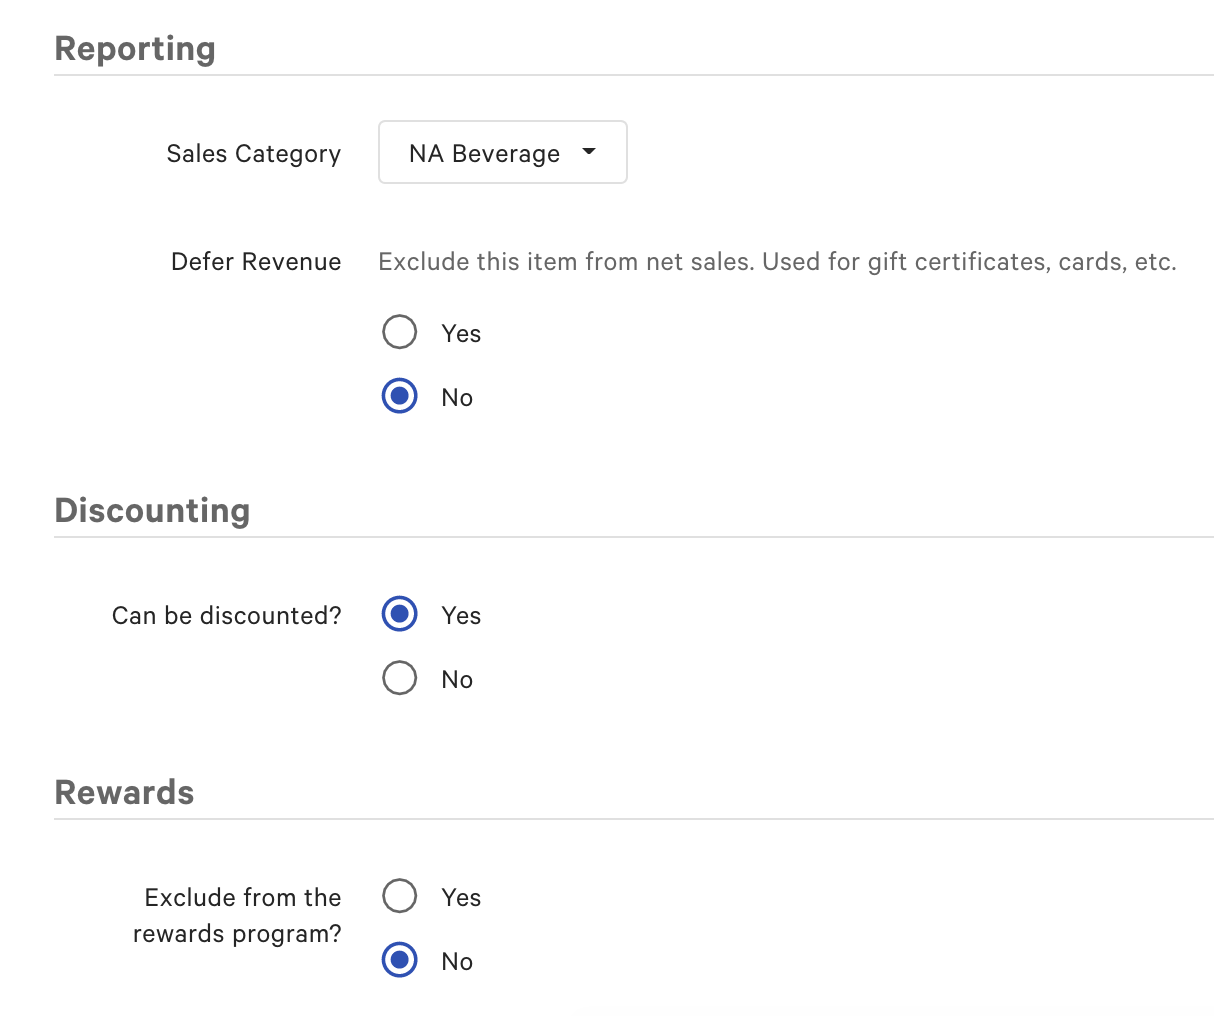Click the dropdown caret beside NA Beverage
Image resolution: width=1214 pixels, height=1016 pixels.
(x=590, y=152)
